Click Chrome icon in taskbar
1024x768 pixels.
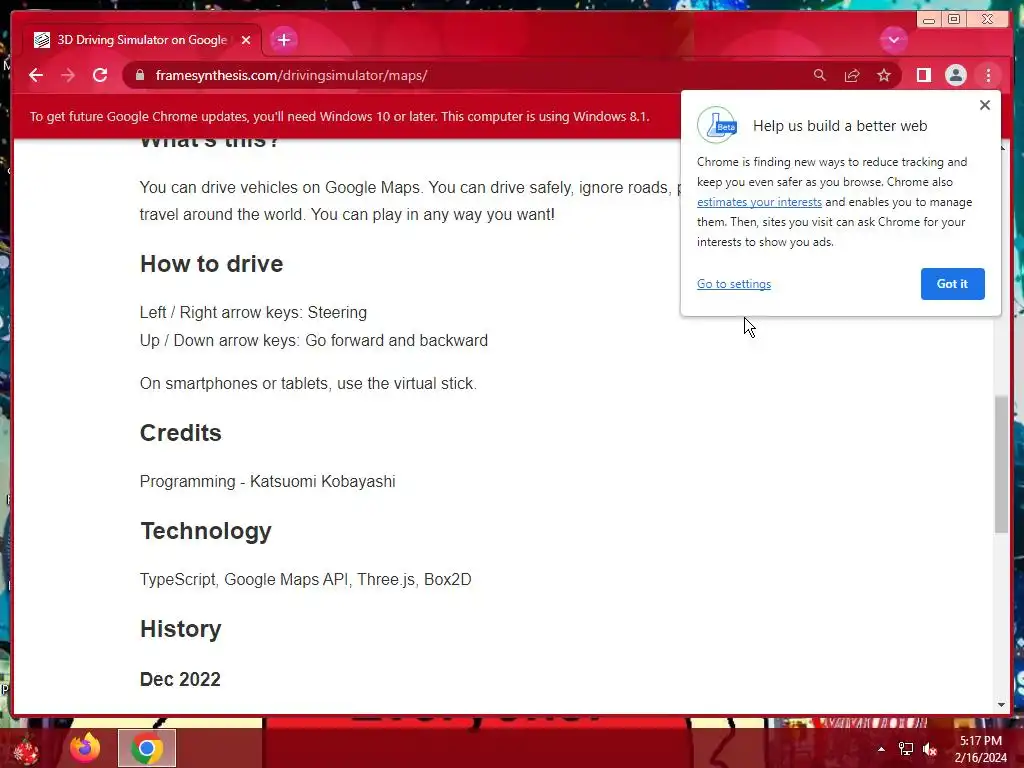(147, 748)
